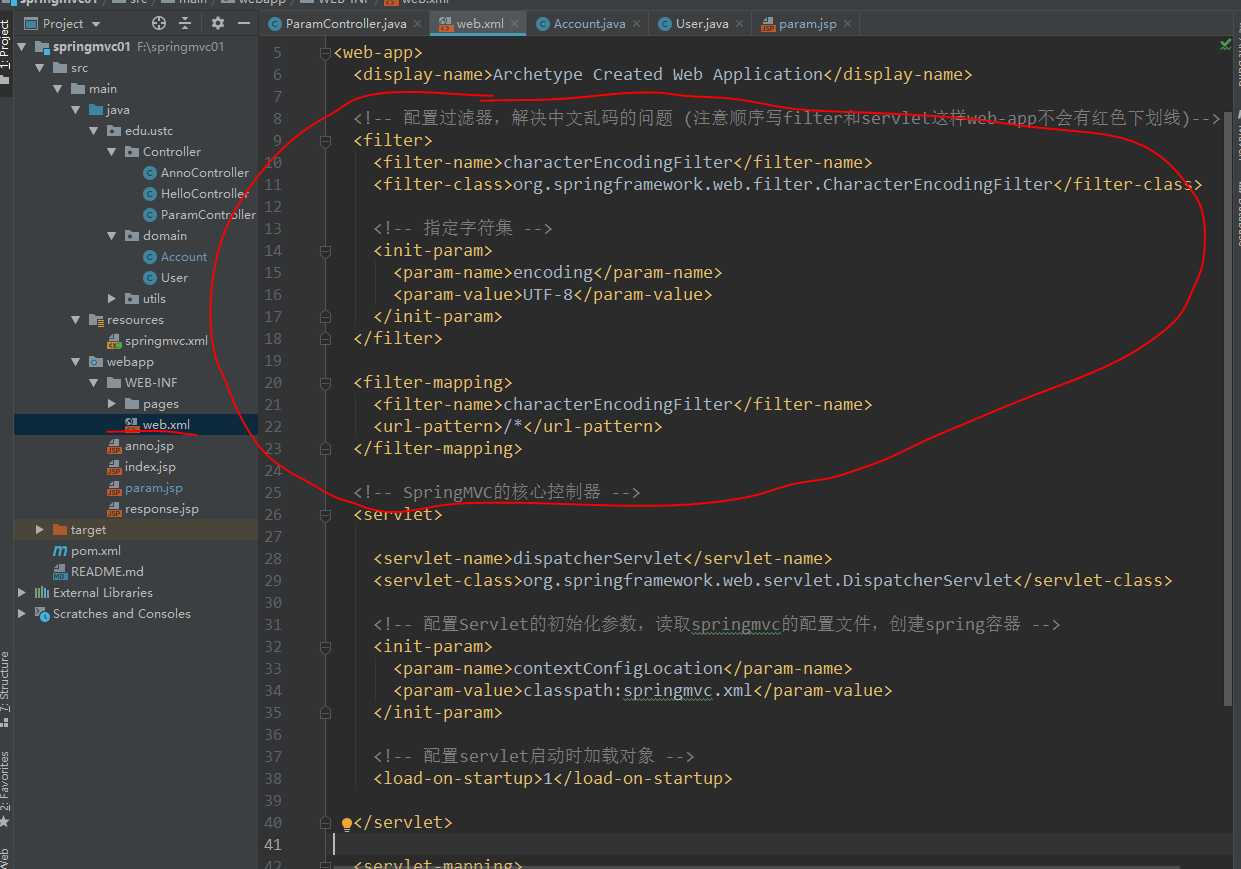Hide the Project tool window
Image resolution: width=1241 pixels, height=869 pixels.
pos(244,23)
